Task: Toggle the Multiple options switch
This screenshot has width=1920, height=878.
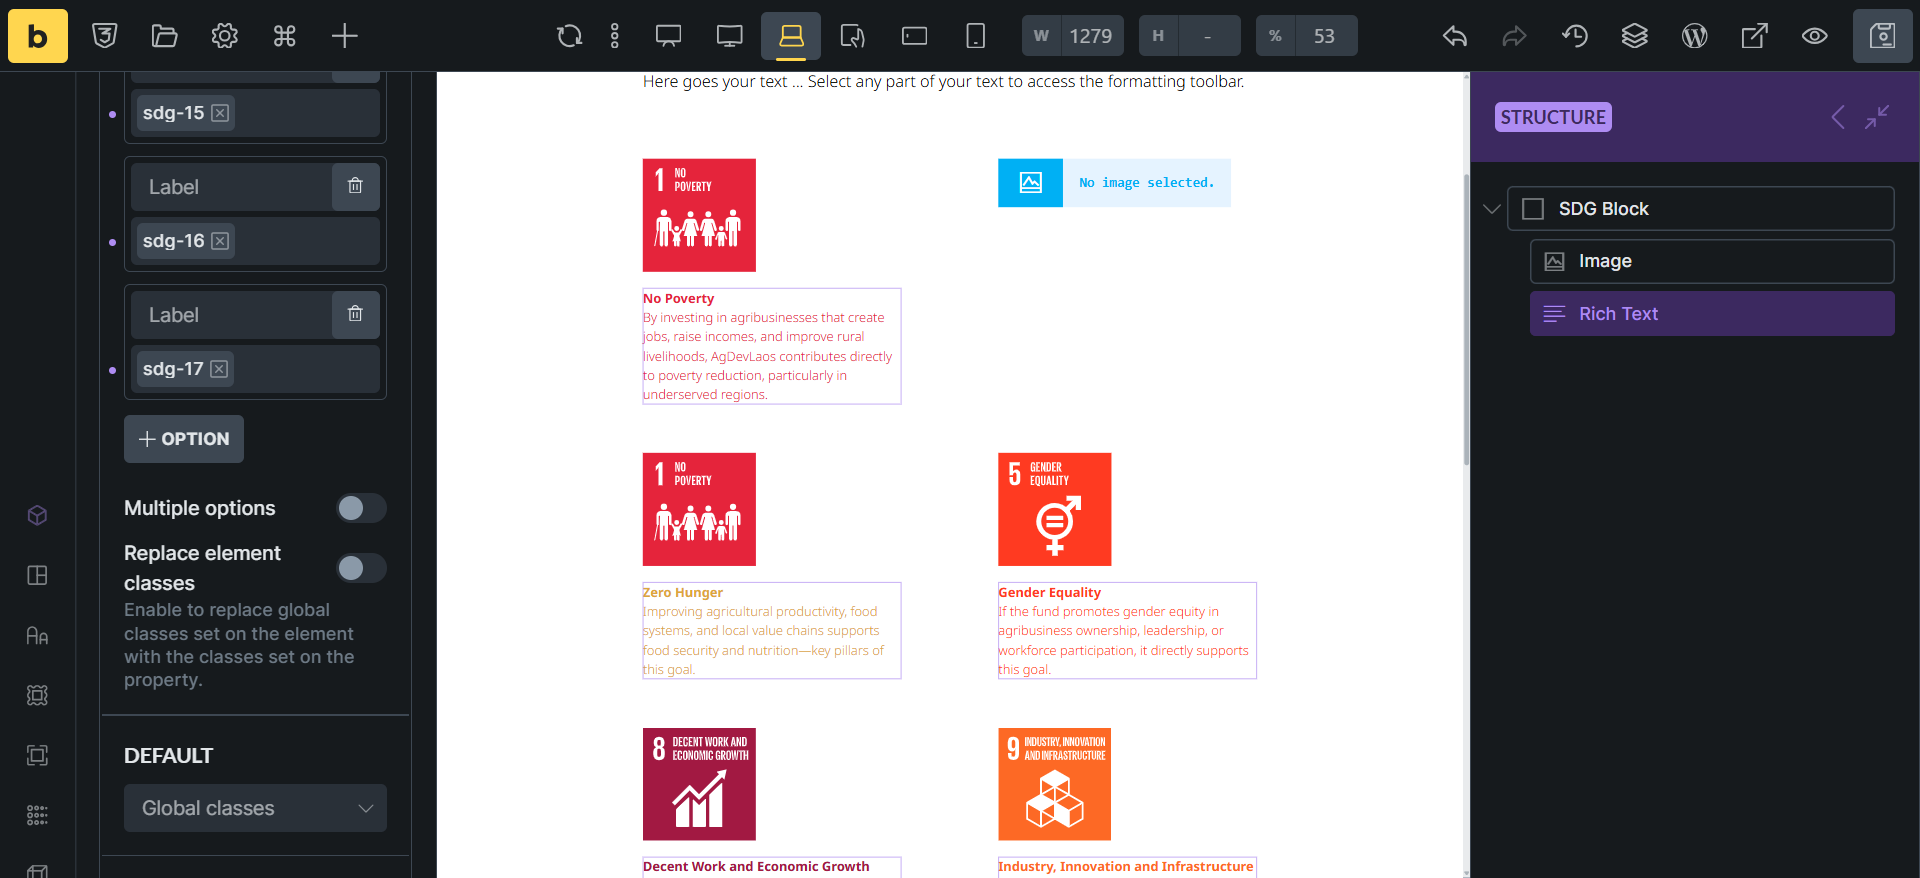Action: coord(361,508)
